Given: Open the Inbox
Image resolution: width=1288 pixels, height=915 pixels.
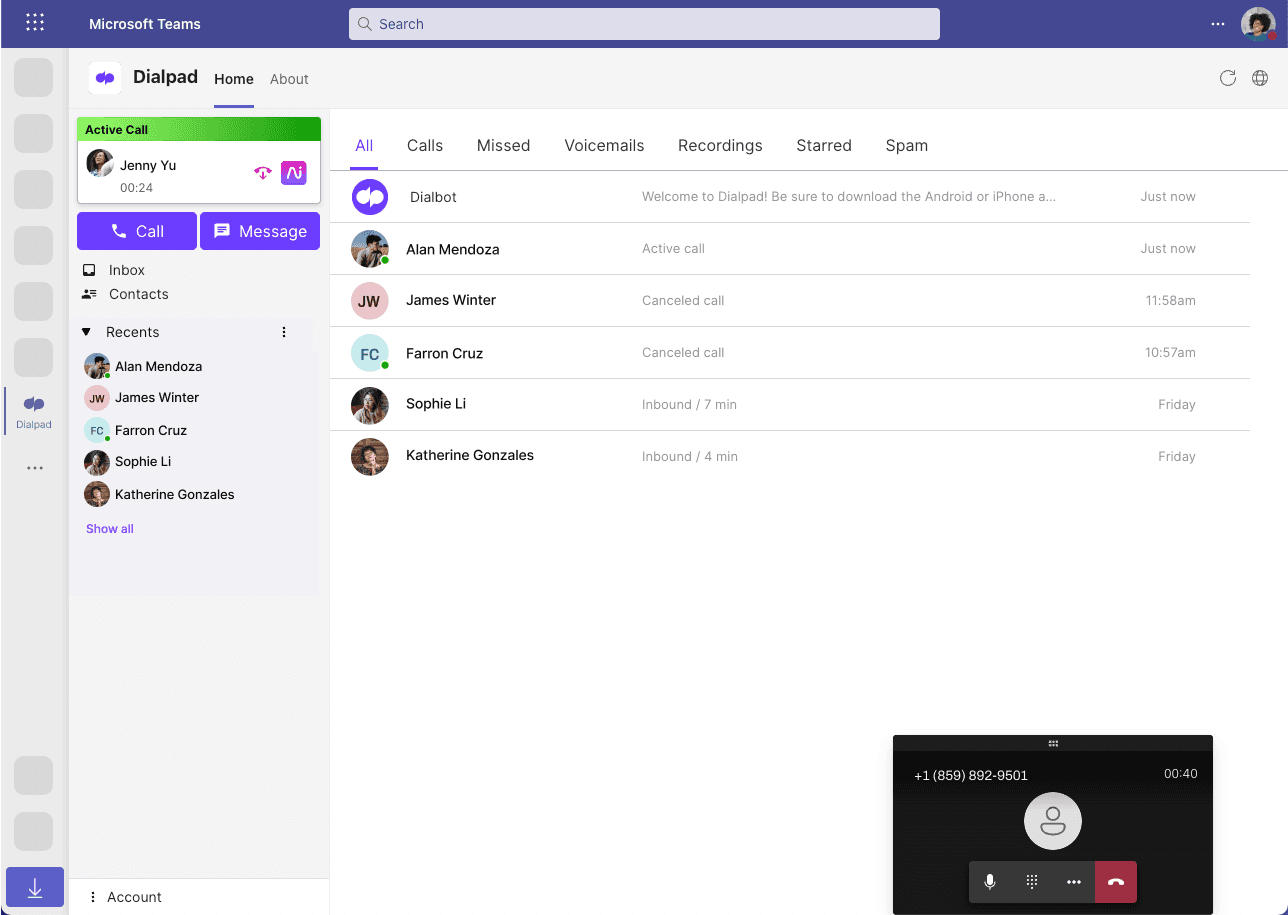Looking at the screenshot, I should pyautogui.click(x=127, y=269).
